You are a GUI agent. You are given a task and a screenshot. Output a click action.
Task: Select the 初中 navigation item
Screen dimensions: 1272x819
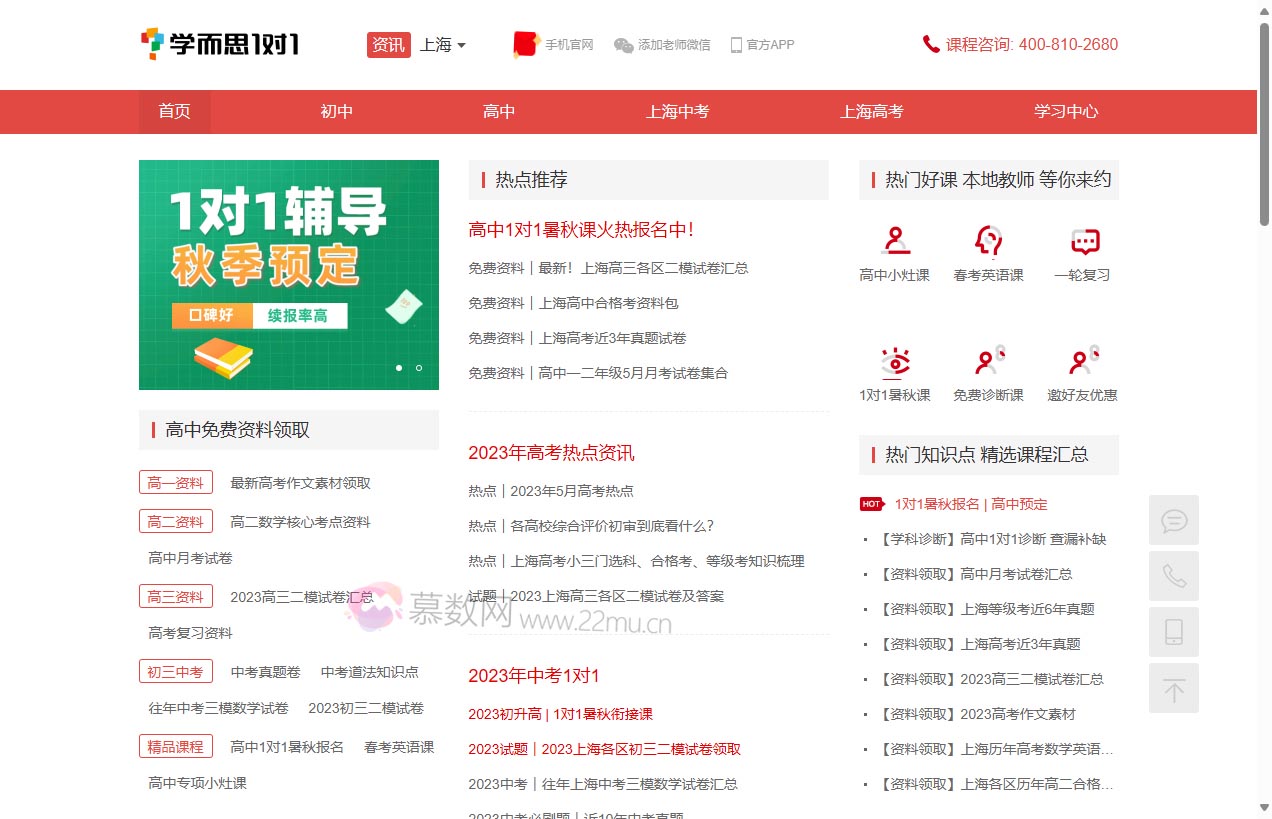[x=336, y=111]
